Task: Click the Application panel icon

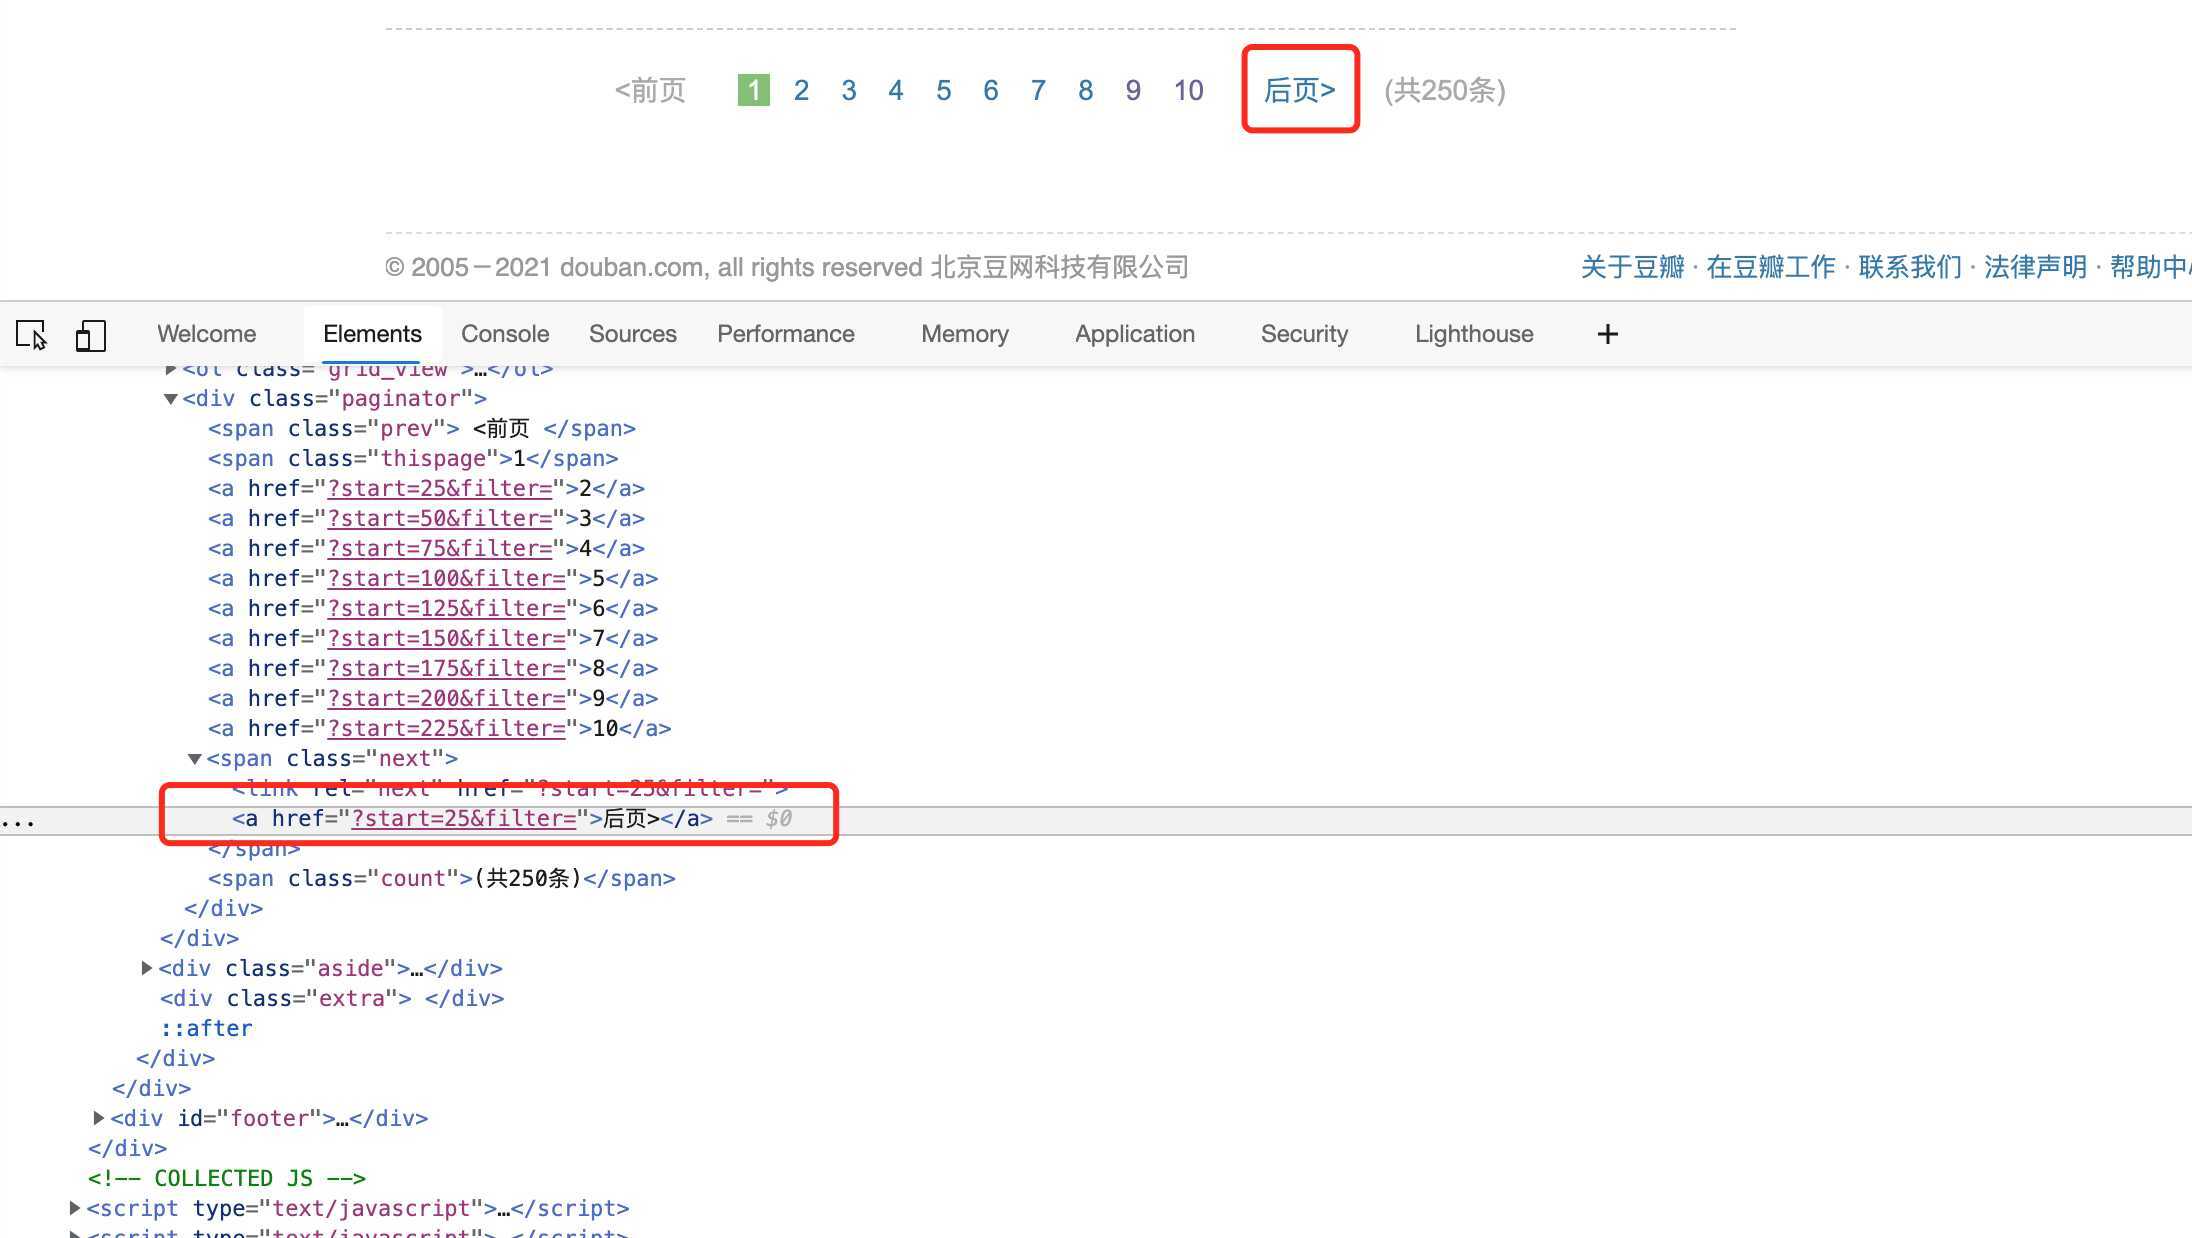Action: (1135, 333)
